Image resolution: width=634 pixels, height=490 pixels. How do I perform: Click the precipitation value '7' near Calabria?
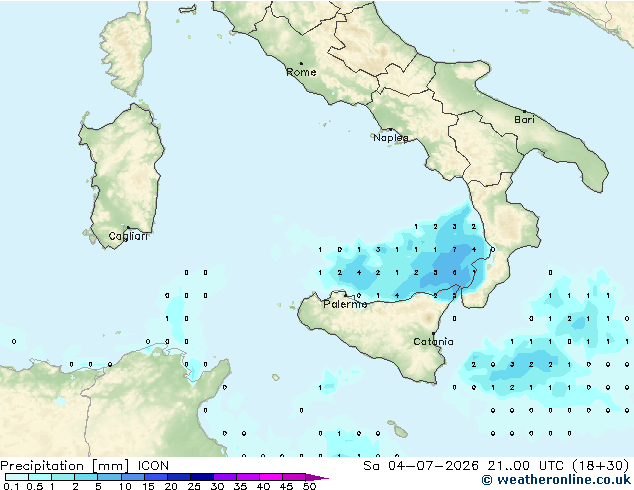click(x=454, y=250)
